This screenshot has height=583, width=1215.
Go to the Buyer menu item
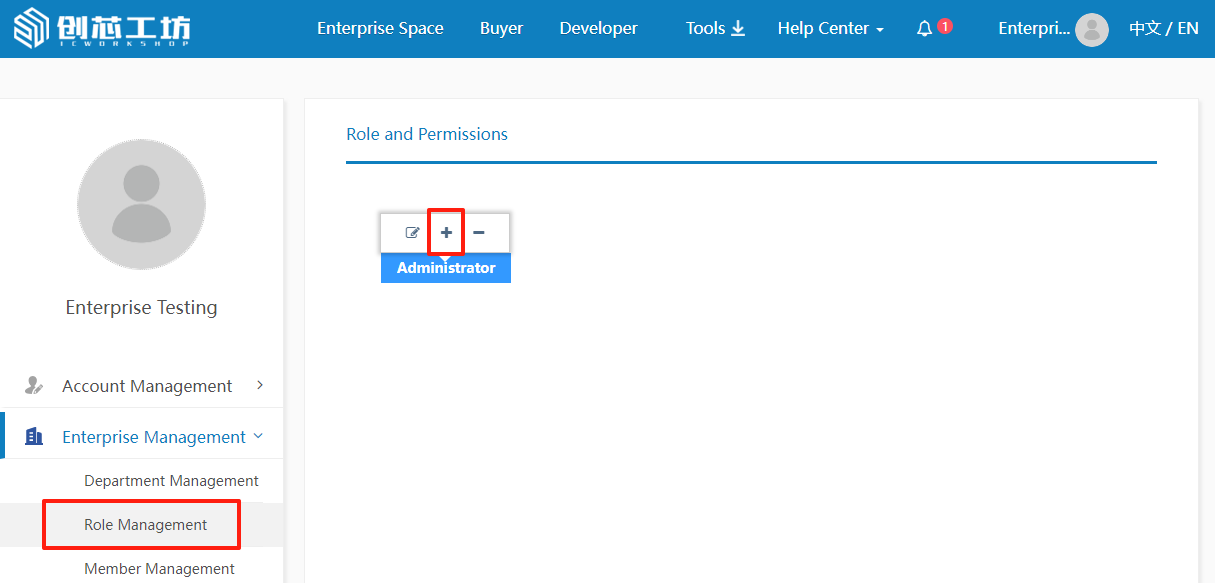pyautogui.click(x=501, y=29)
